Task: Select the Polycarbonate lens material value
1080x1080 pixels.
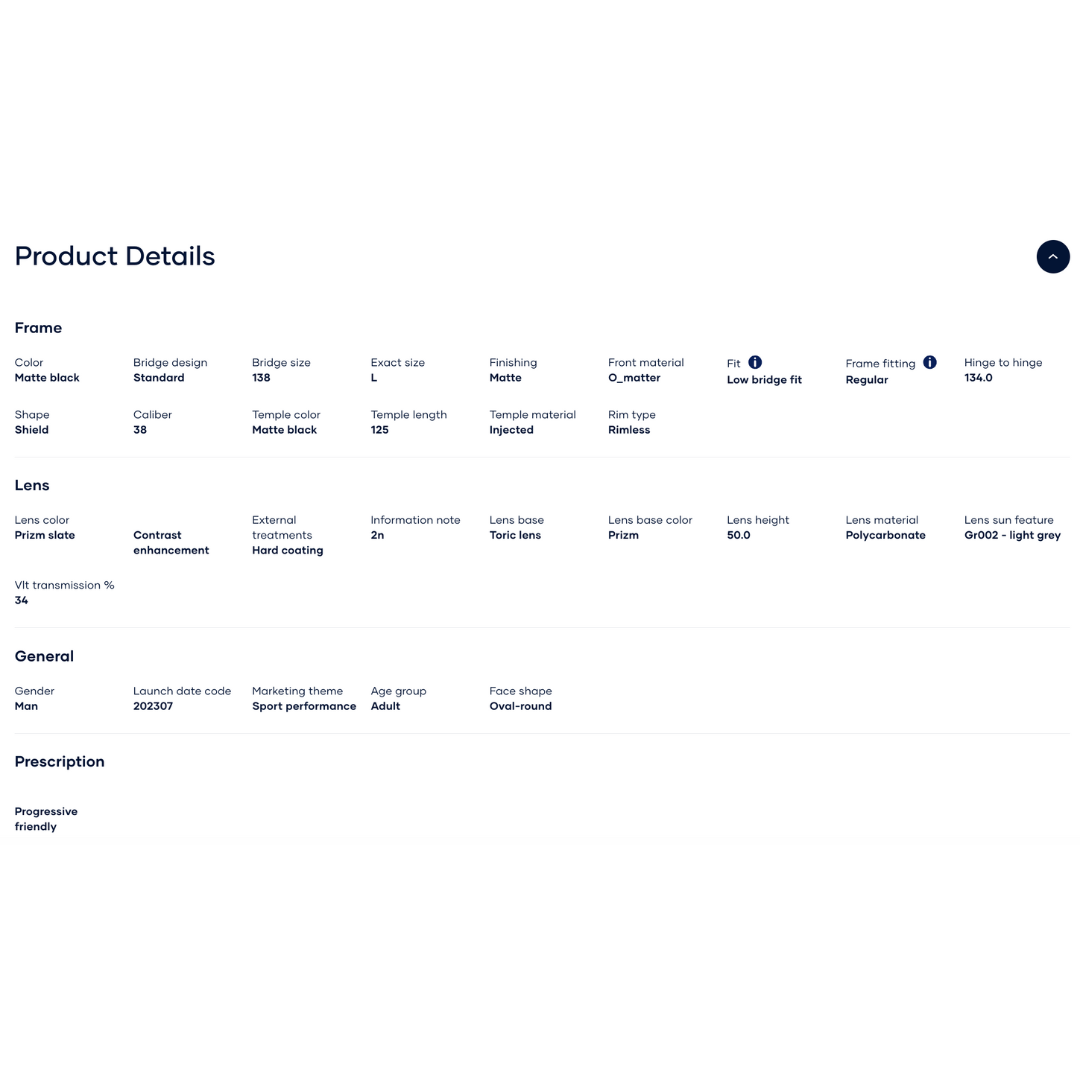Action: point(885,535)
